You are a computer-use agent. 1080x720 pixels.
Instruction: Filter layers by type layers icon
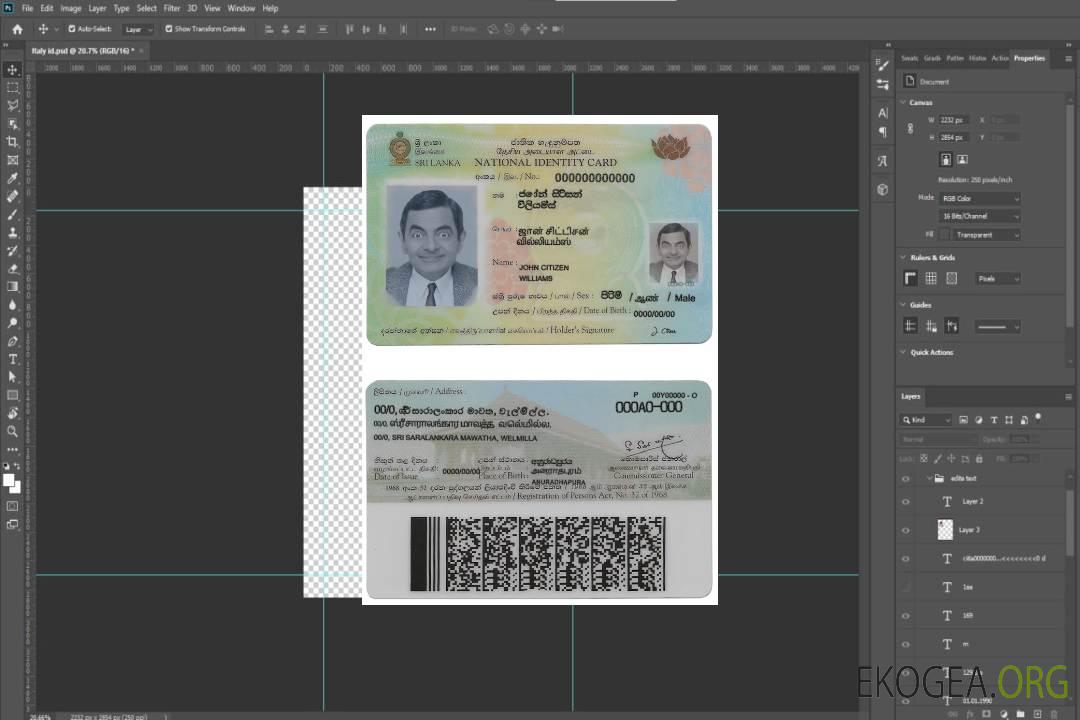point(994,420)
